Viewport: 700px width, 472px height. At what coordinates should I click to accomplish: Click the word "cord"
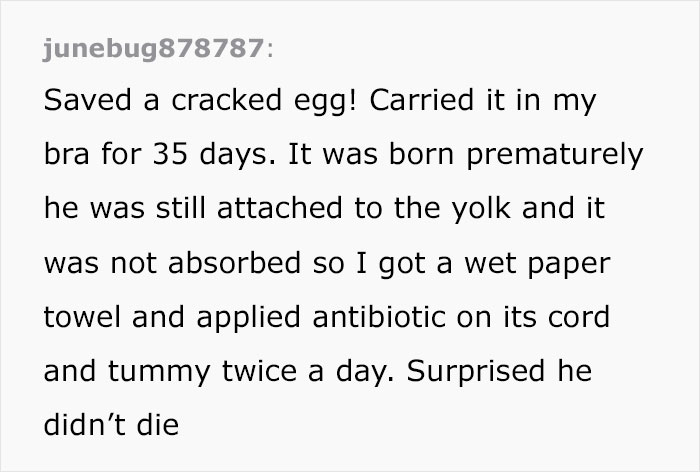point(579,318)
